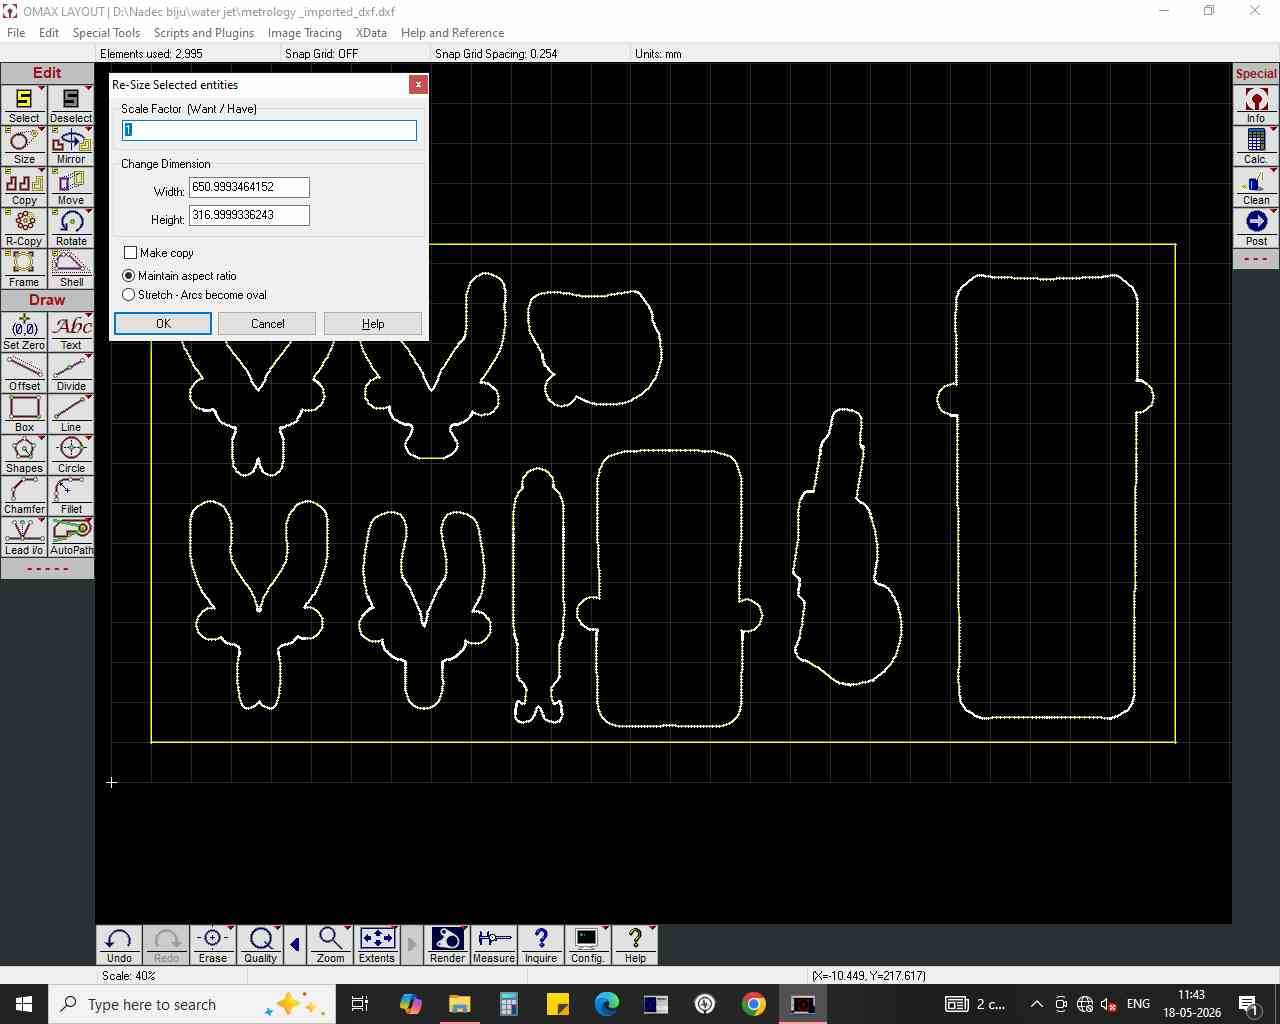Show hidden icons in system tray
This screenshot has width=1280, height=1024.
[x=1036, y=1004]
